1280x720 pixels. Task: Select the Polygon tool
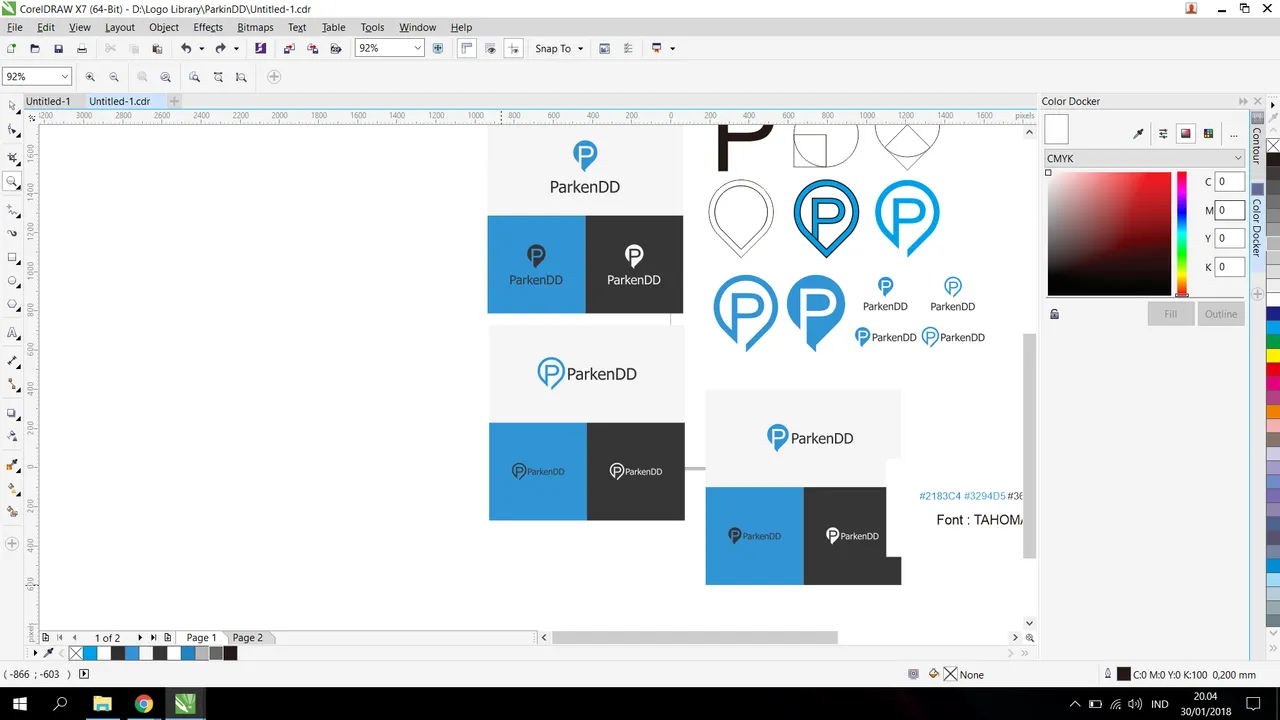(12, 305)
